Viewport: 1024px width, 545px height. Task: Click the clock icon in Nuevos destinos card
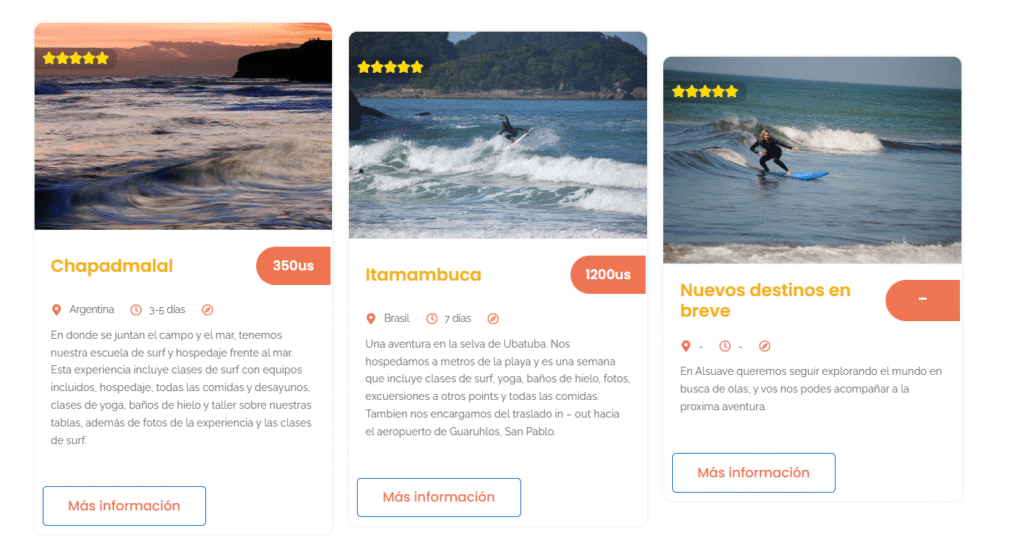[725, 346]
